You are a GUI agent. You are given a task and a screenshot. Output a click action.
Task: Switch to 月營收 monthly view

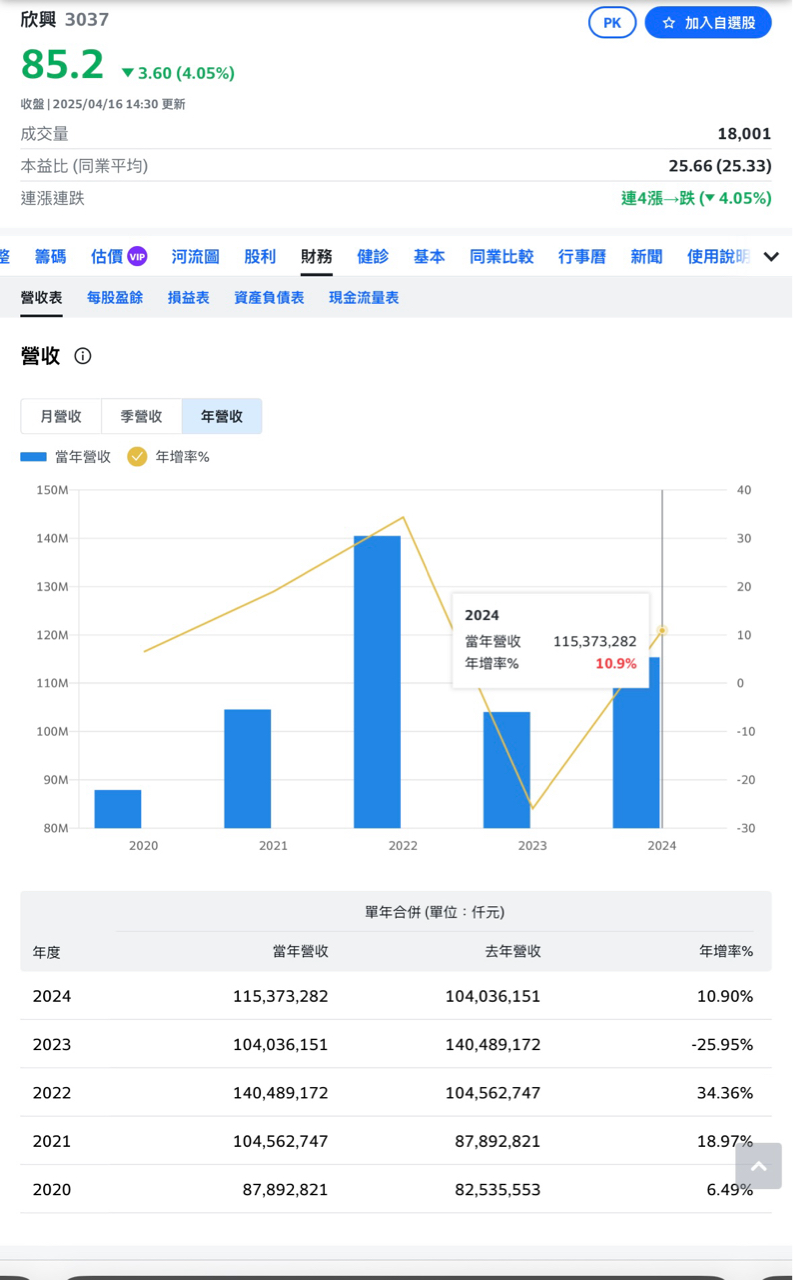pyautogui.click(x=61, y=416)
